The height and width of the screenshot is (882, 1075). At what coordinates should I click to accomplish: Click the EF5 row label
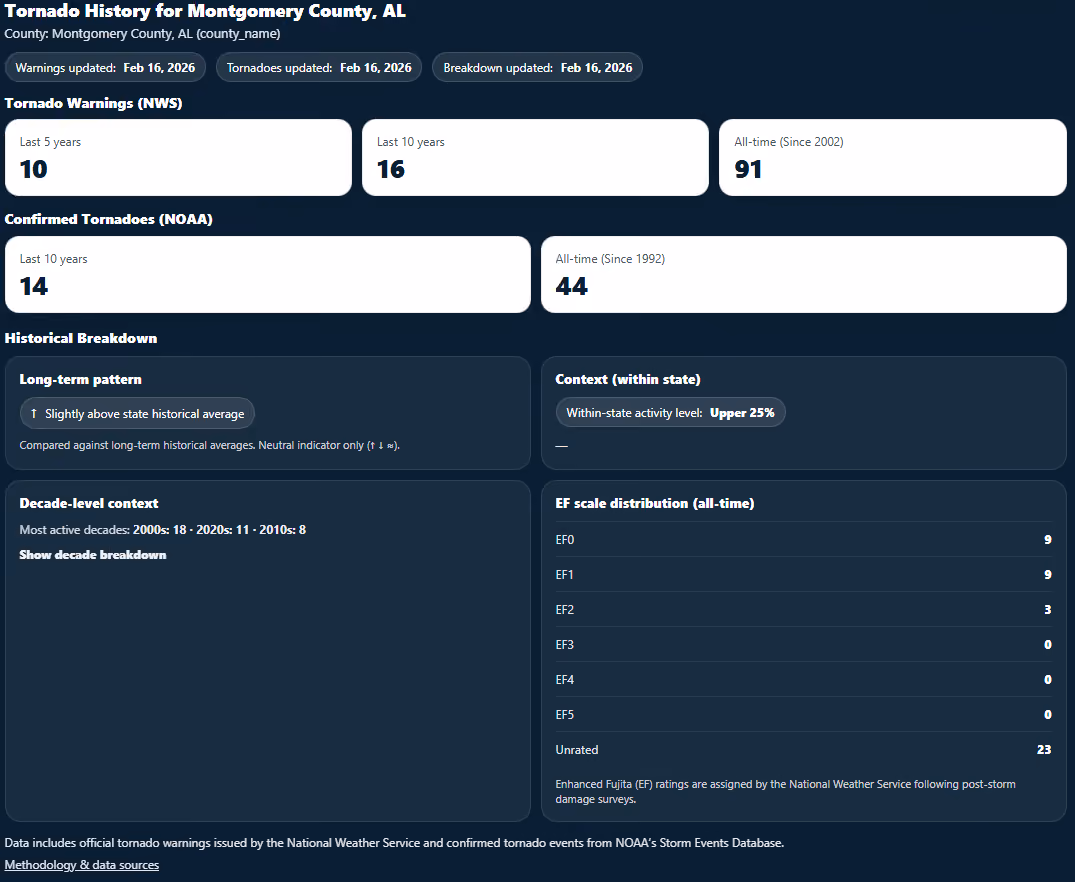[x=565, y=715]
